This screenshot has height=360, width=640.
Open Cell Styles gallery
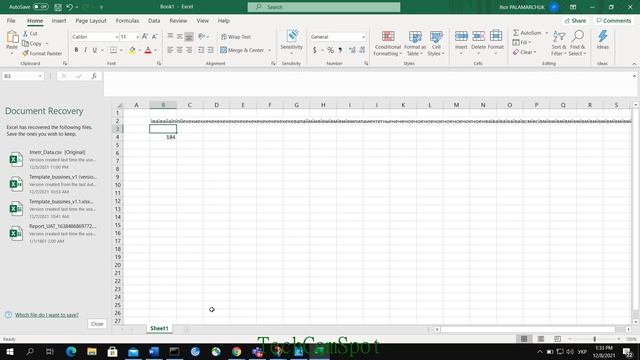(x=436, y=43)
